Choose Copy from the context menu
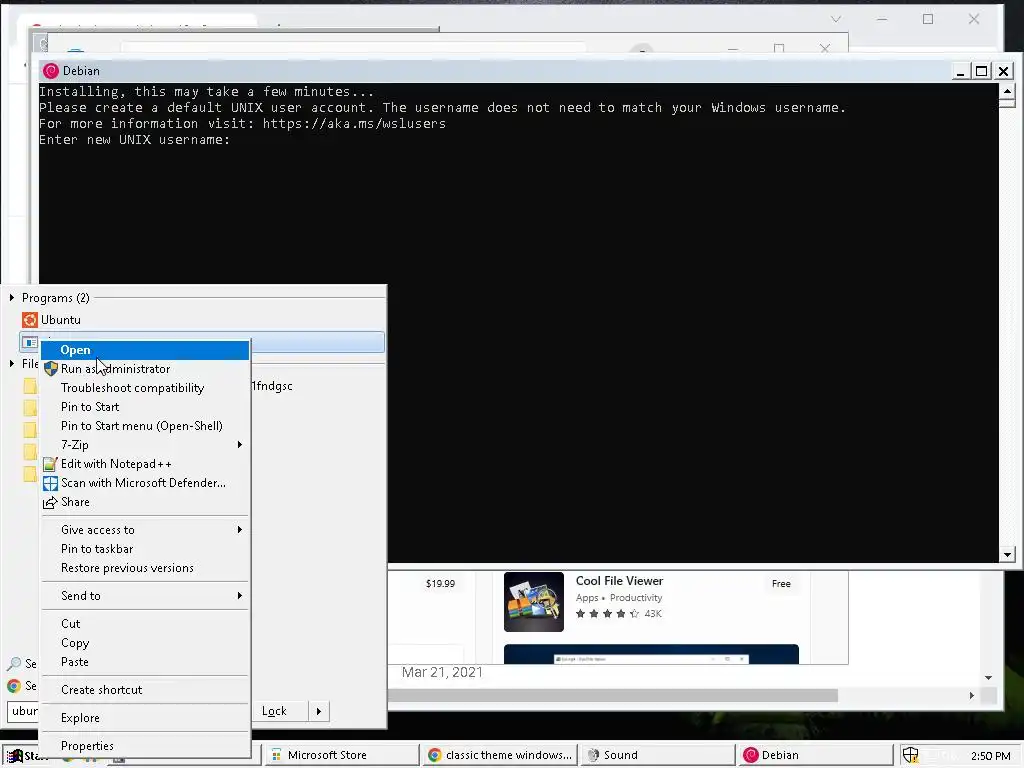 pyautogui.click(x=145, y=643)
